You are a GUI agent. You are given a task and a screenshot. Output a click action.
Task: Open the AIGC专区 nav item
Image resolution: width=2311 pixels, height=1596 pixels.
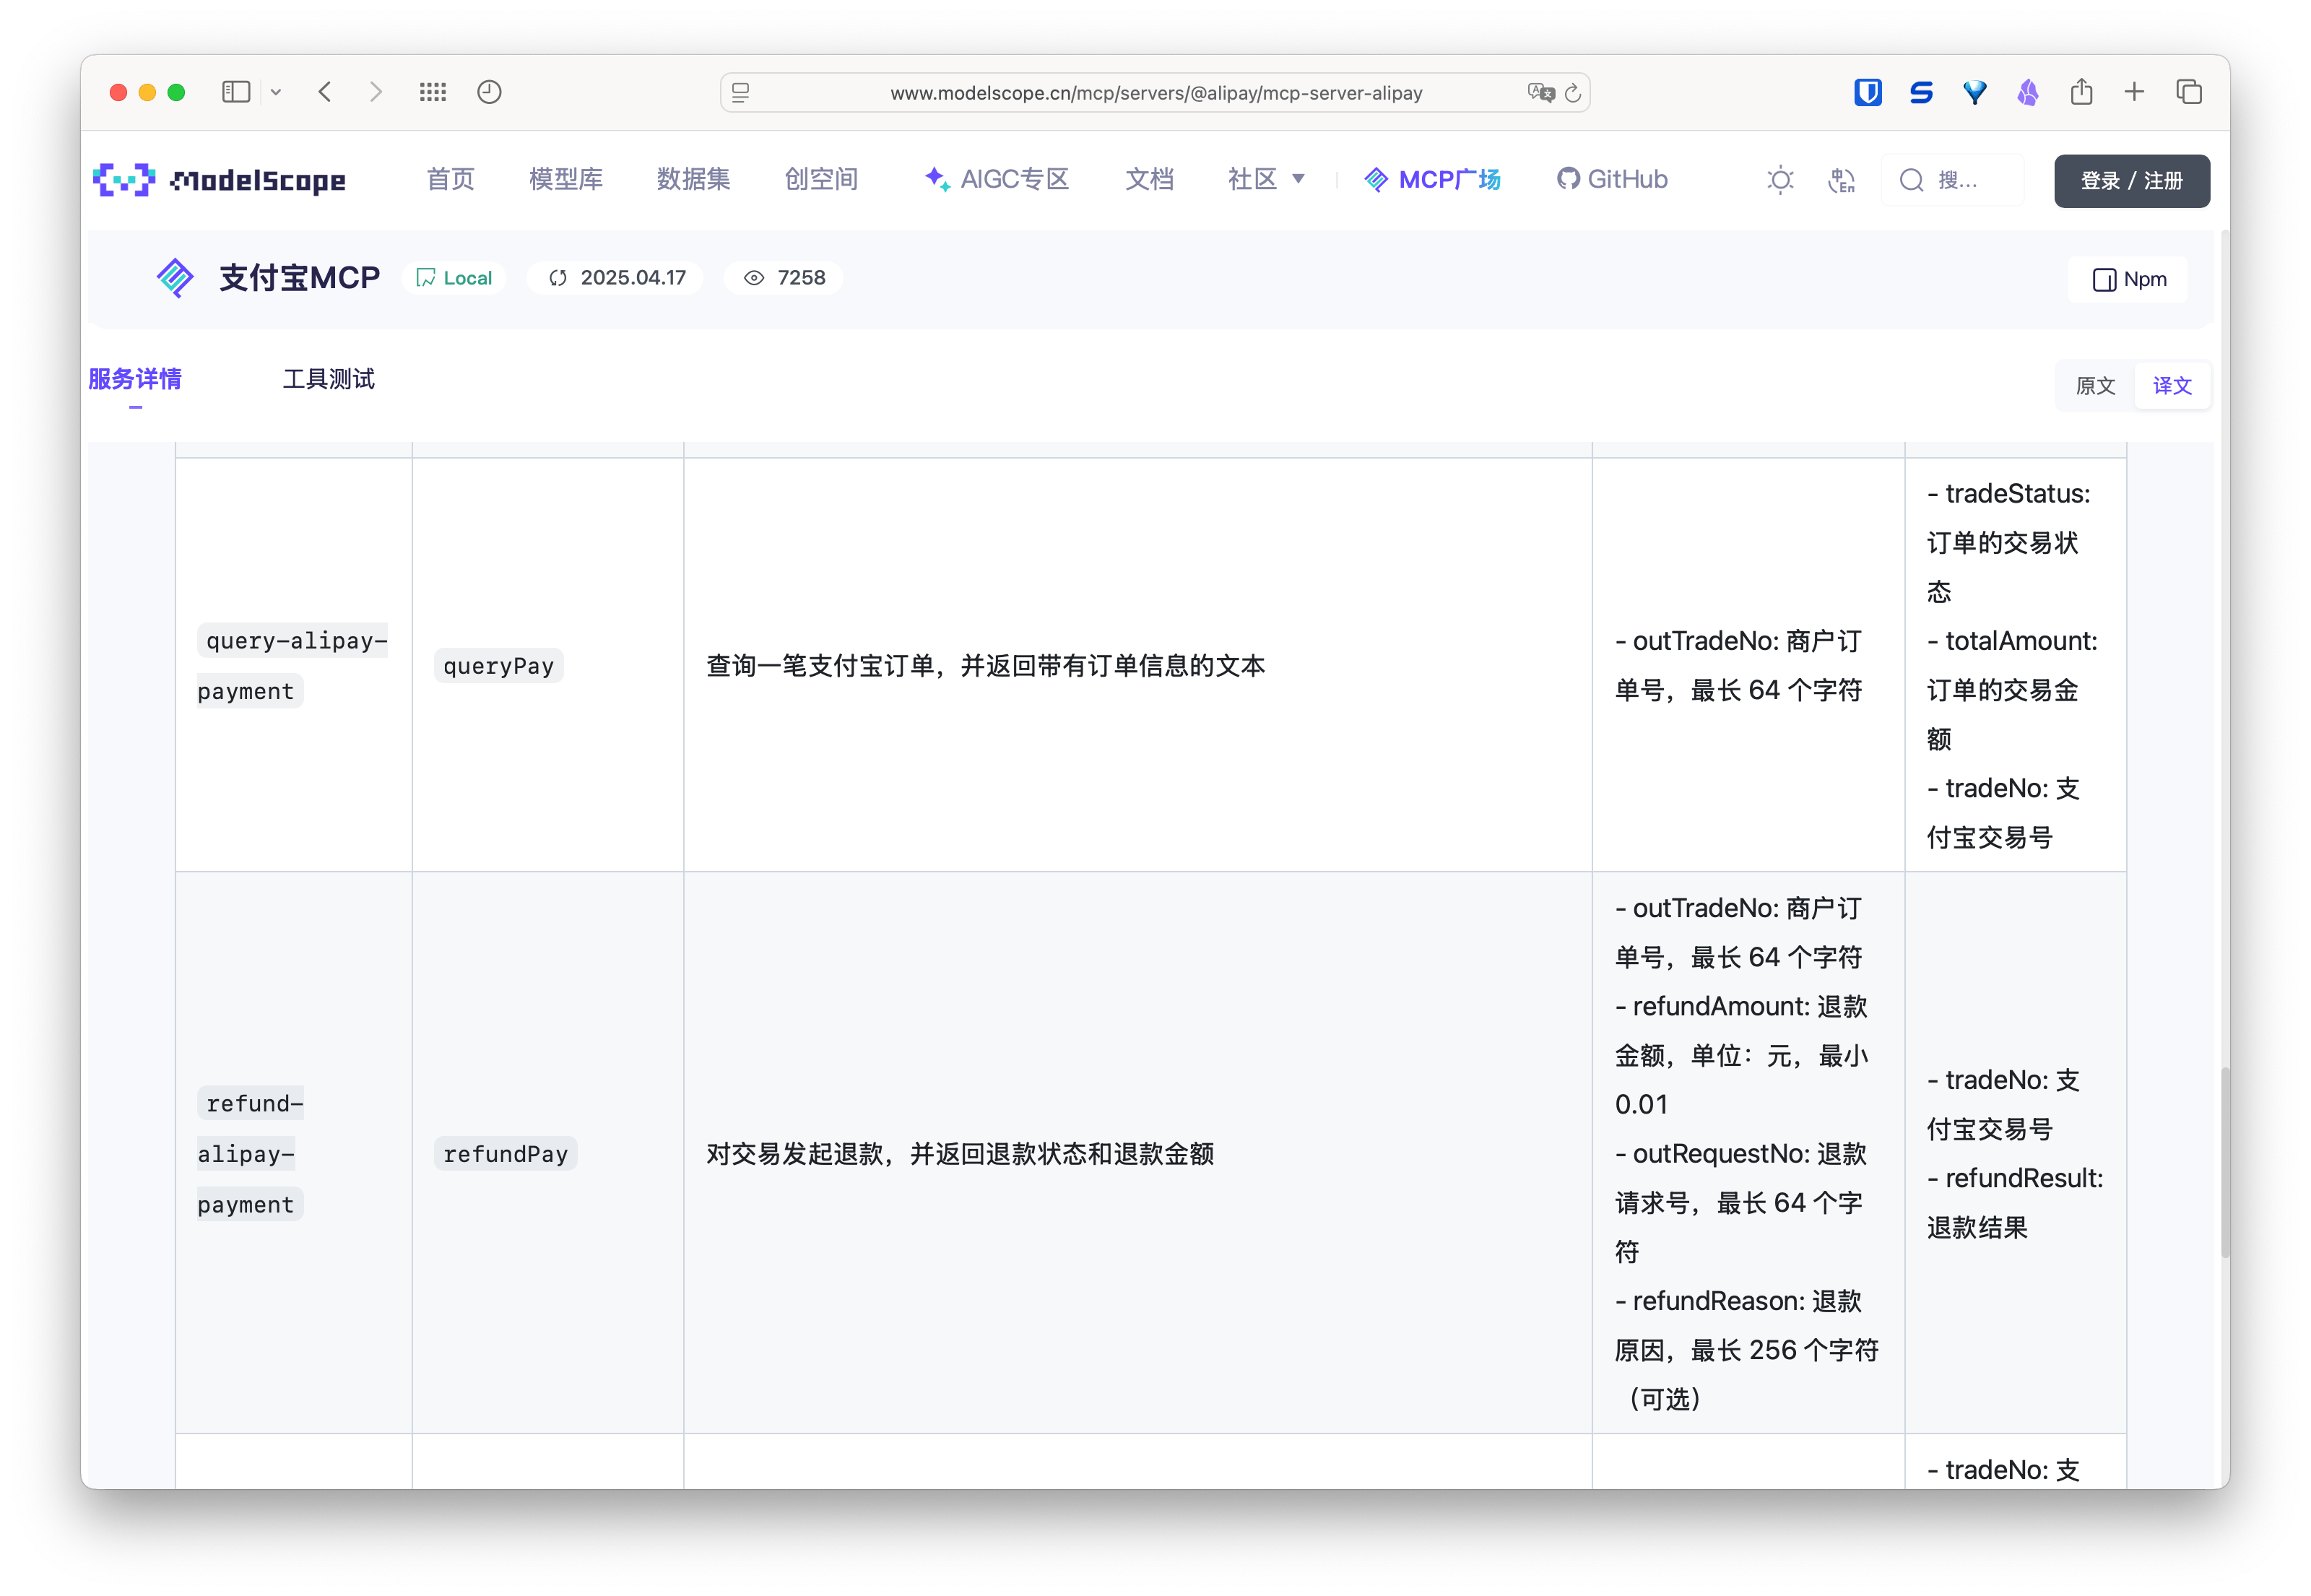997,179
